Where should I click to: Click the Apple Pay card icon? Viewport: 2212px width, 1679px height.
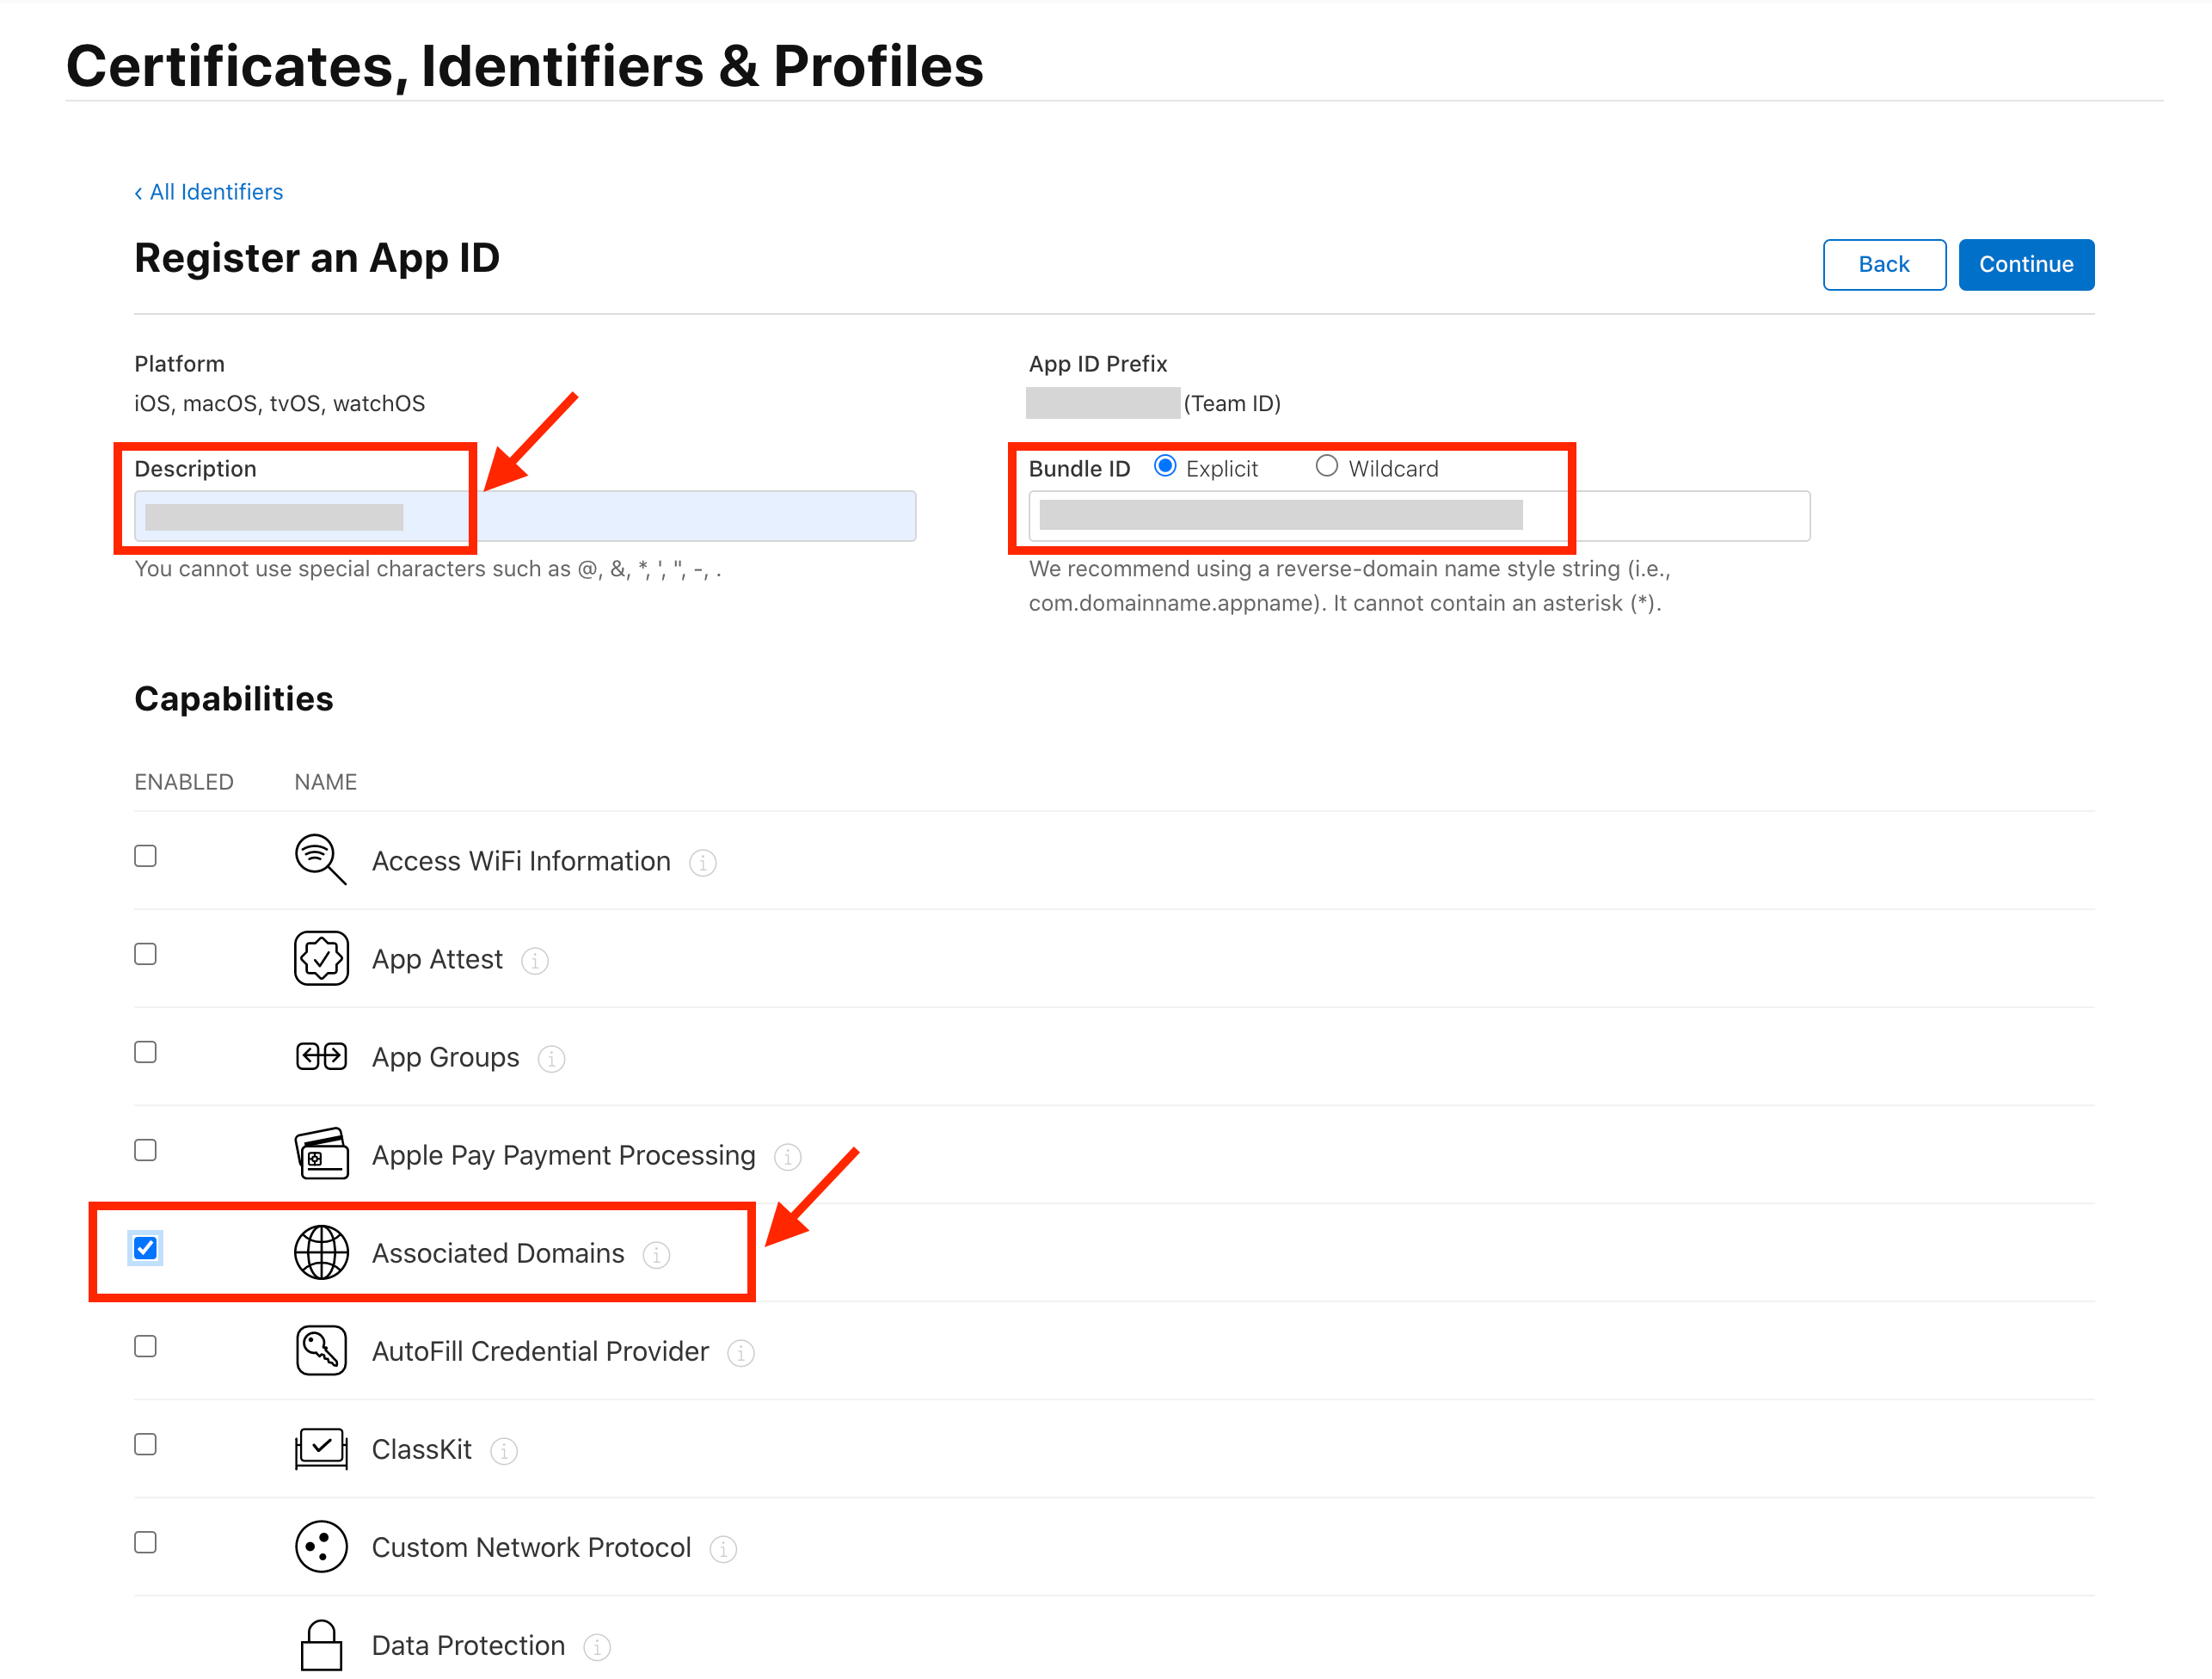(x=321, y=1154)
